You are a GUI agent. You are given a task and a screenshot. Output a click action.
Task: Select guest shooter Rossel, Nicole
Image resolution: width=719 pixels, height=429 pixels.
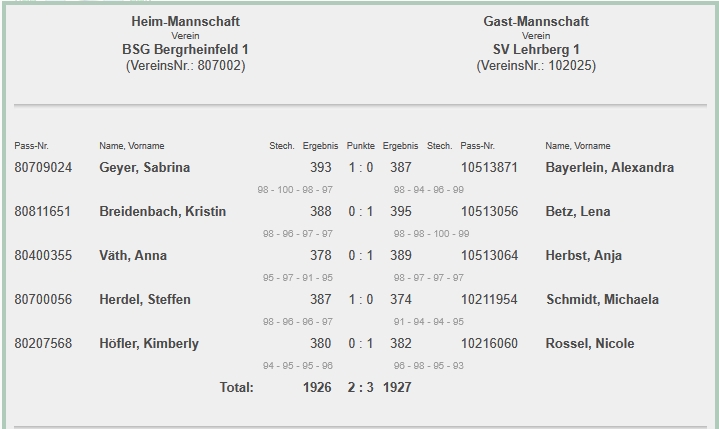589,344
